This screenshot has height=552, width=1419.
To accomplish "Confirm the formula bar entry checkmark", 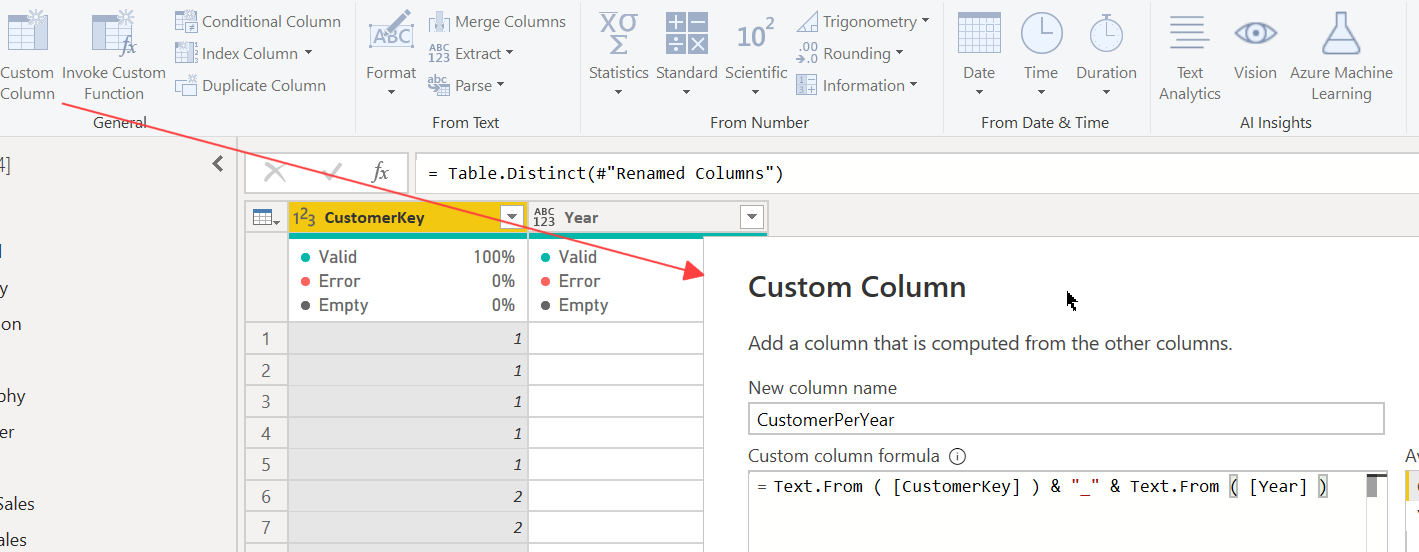I will tap(331, 173).
